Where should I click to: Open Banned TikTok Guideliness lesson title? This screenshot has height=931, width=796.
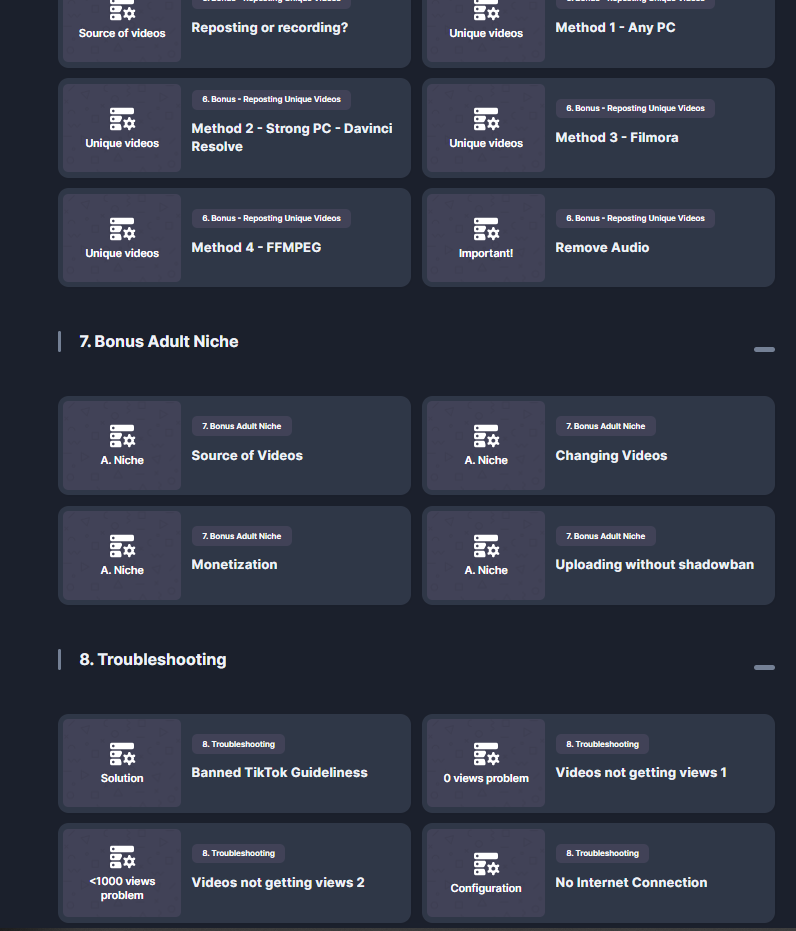[x=279, y=772]
